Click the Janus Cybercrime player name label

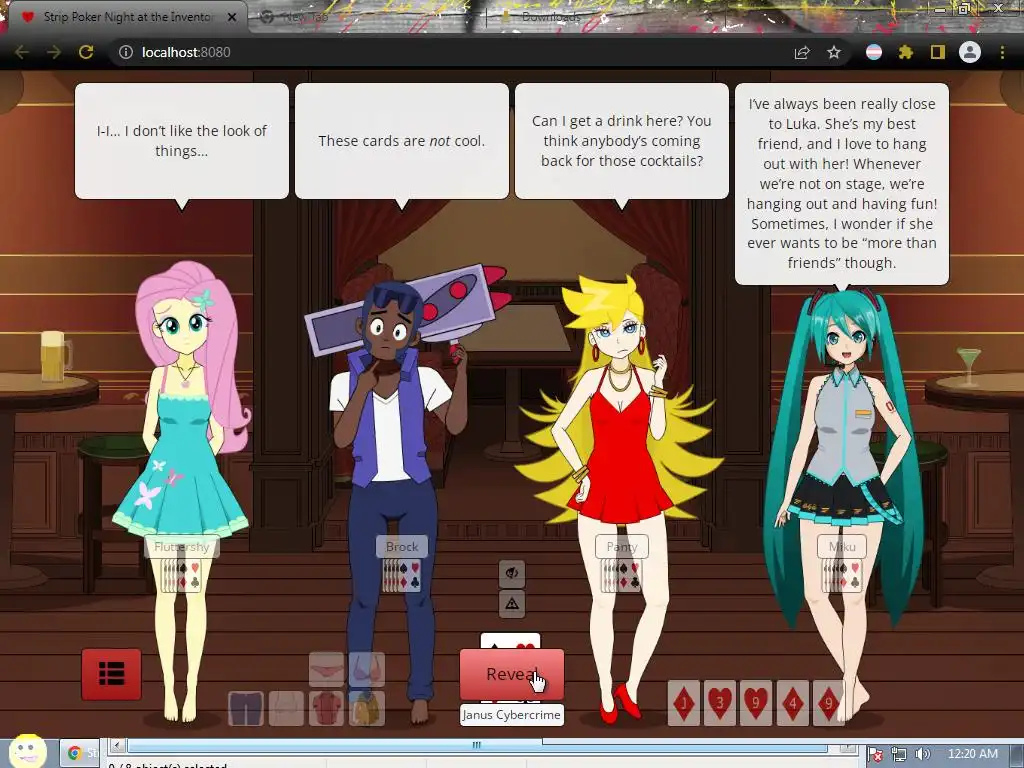(x=511, y=714)
